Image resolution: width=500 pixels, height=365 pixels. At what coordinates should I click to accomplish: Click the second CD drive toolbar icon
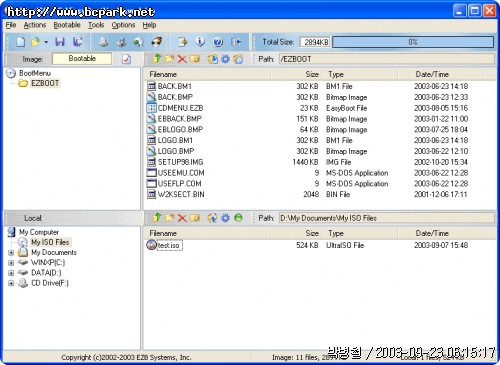[121, 42]
